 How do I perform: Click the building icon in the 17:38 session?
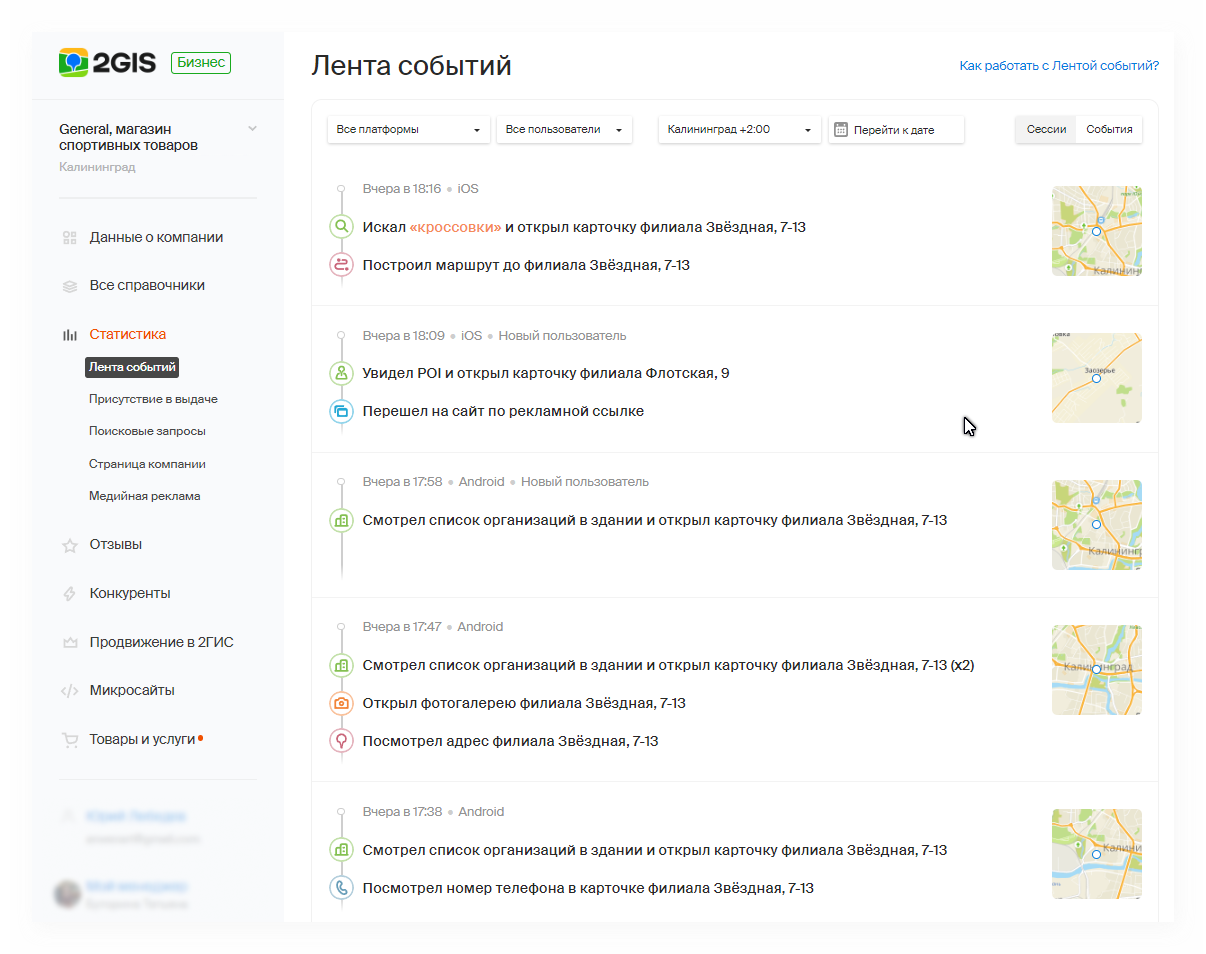(342, 850)
